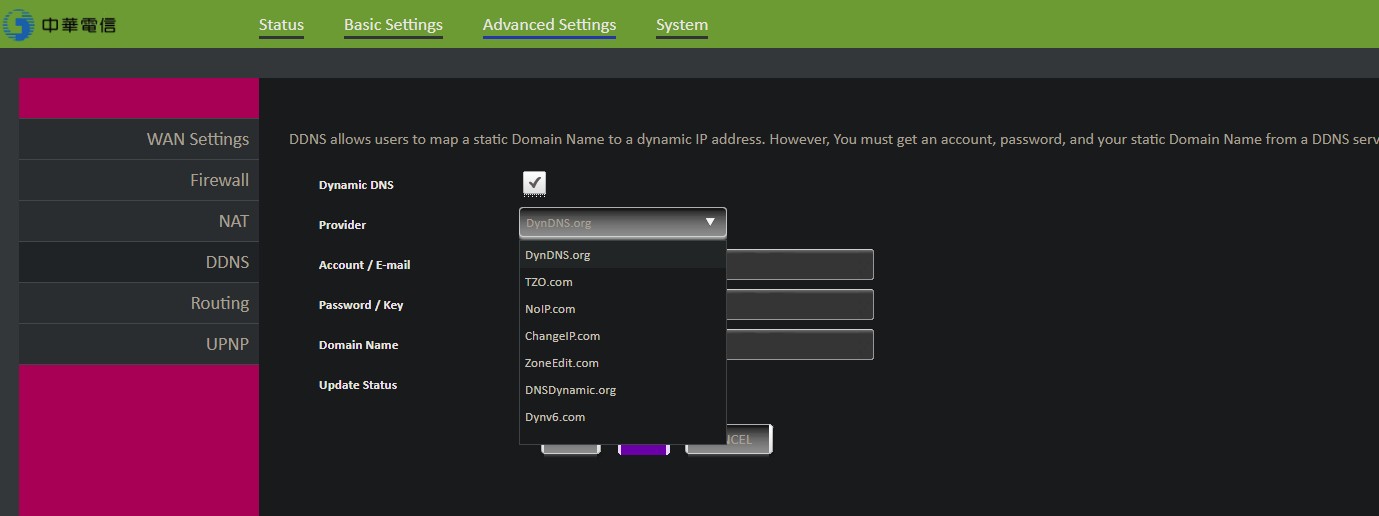Screen dimensions: 1379x516
Task: Click the Account / E-mail input field
Action: [x=800, y=265]
